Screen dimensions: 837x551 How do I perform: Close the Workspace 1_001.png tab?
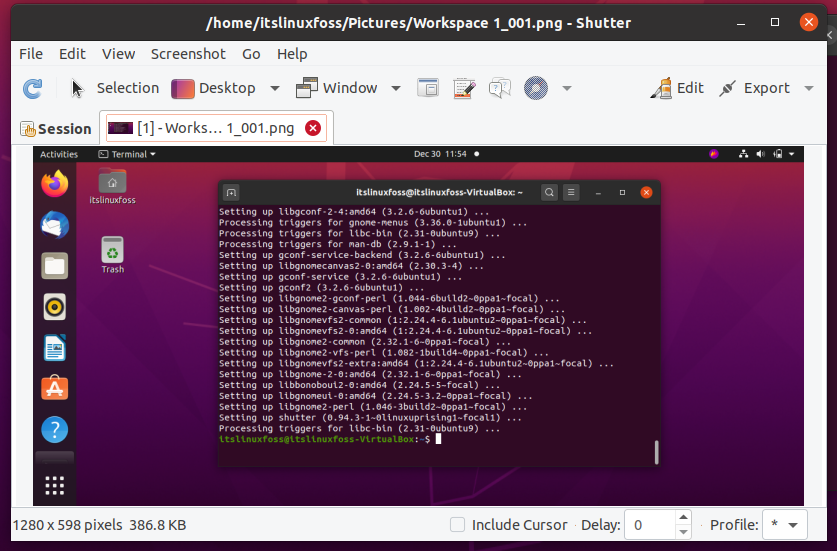[313, 128]
